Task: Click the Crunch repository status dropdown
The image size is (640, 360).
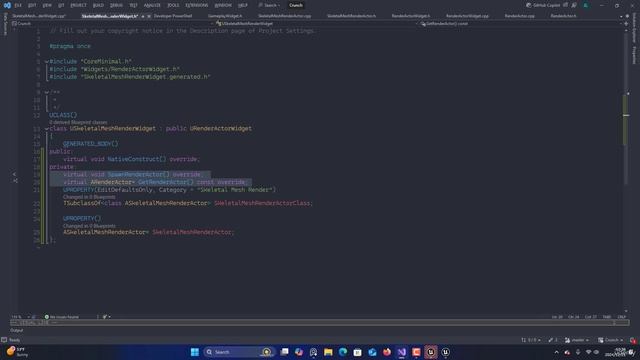Action: [611, 340]
